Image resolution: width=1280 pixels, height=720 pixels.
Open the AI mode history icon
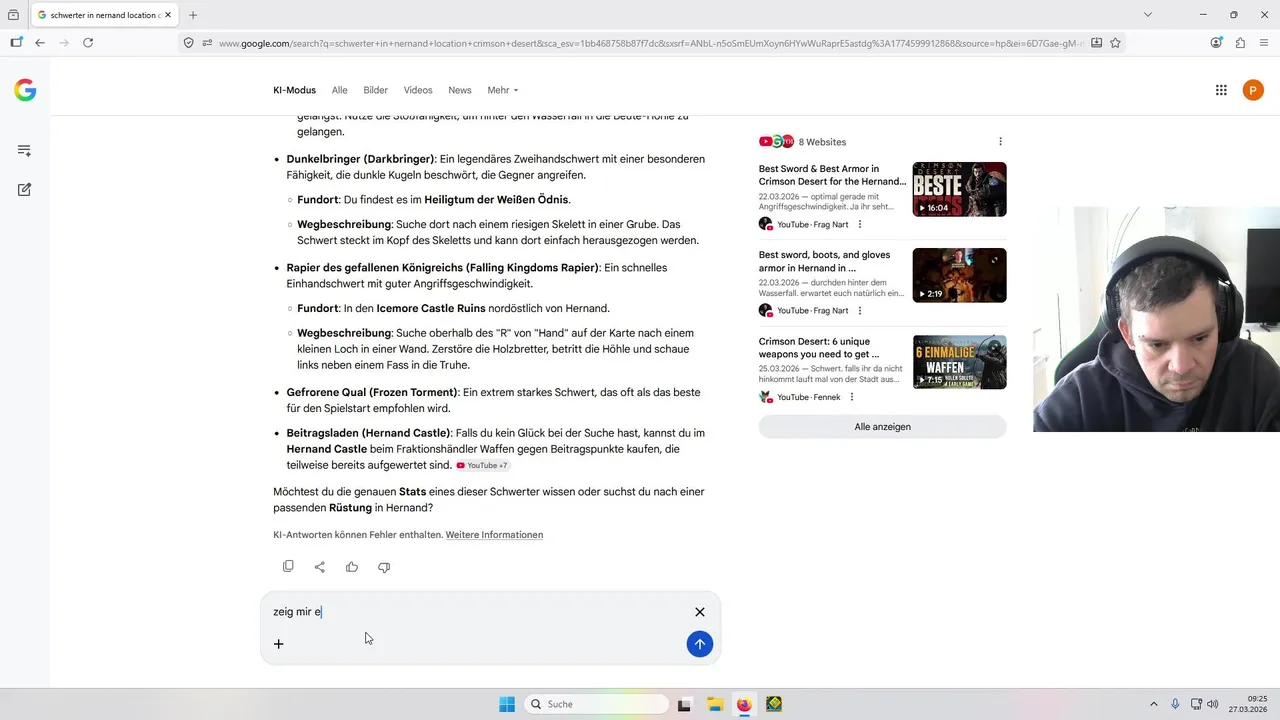click(x=24, y=150)
